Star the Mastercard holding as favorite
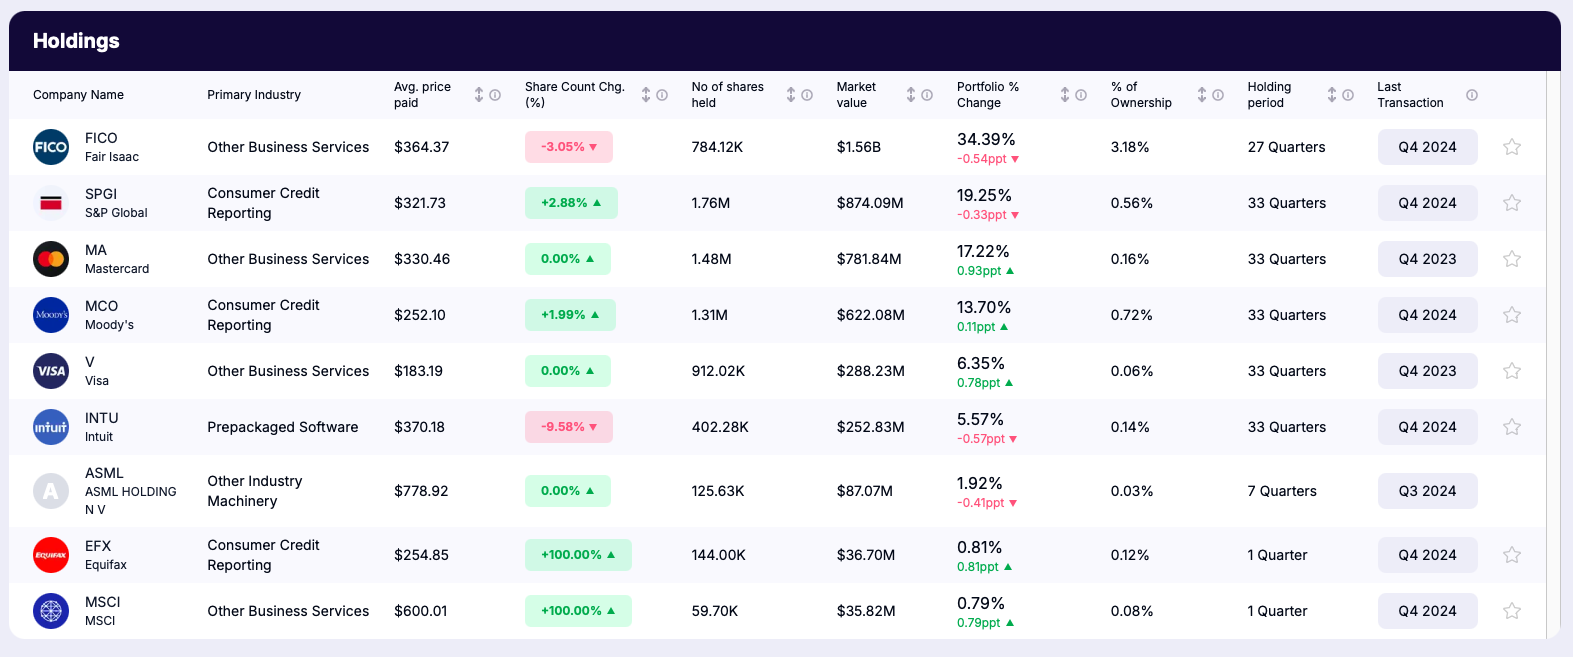This screenshot has width=1573, height=657. [x=1512, y=259]
